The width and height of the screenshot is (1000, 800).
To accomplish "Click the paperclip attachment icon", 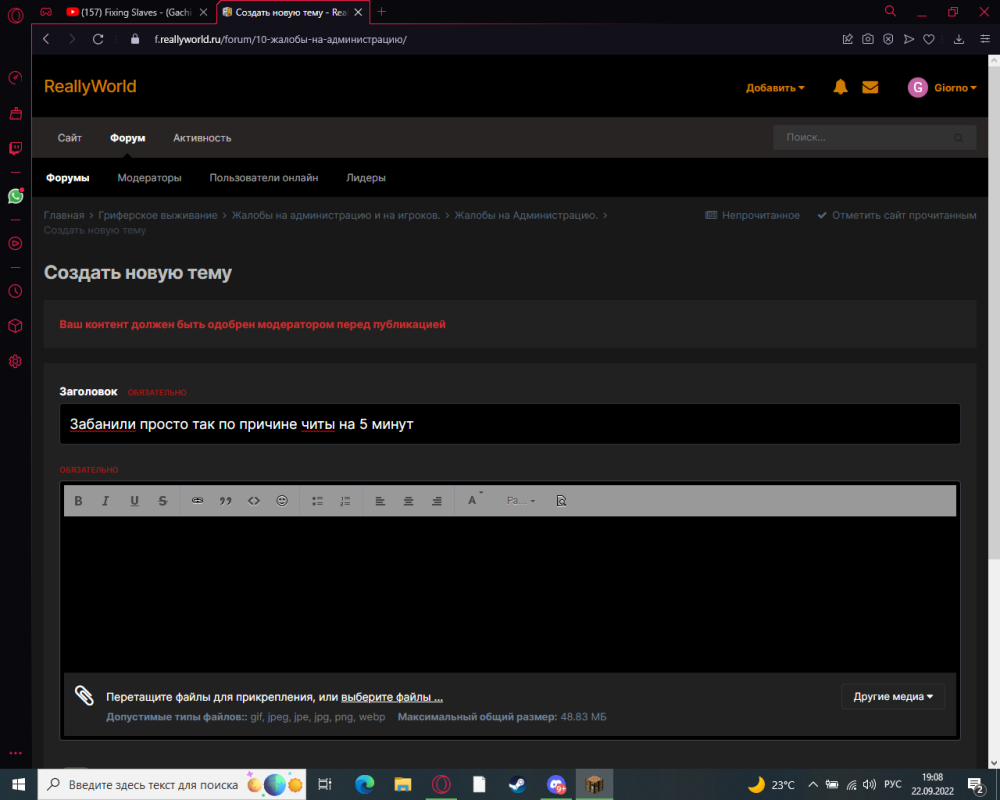I will (x=84, y=695).
